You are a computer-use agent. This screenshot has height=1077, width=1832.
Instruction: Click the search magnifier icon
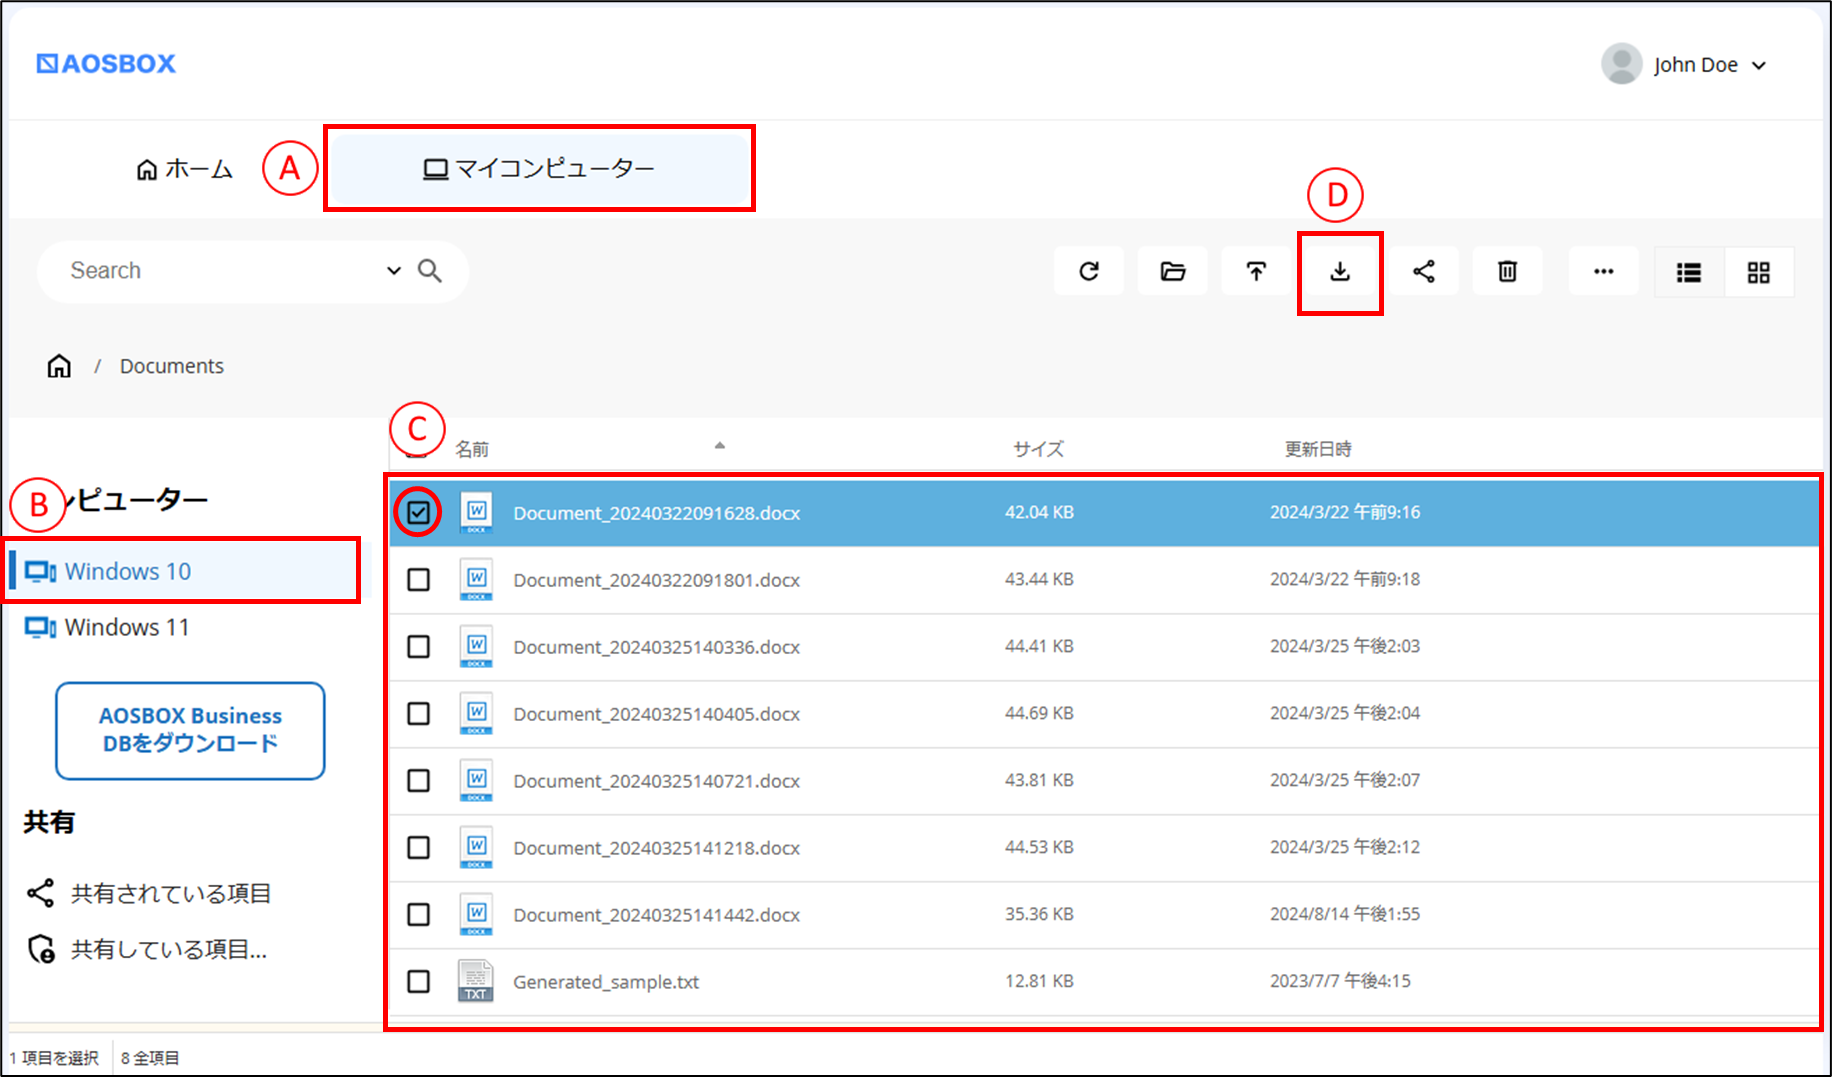(430, 271)
